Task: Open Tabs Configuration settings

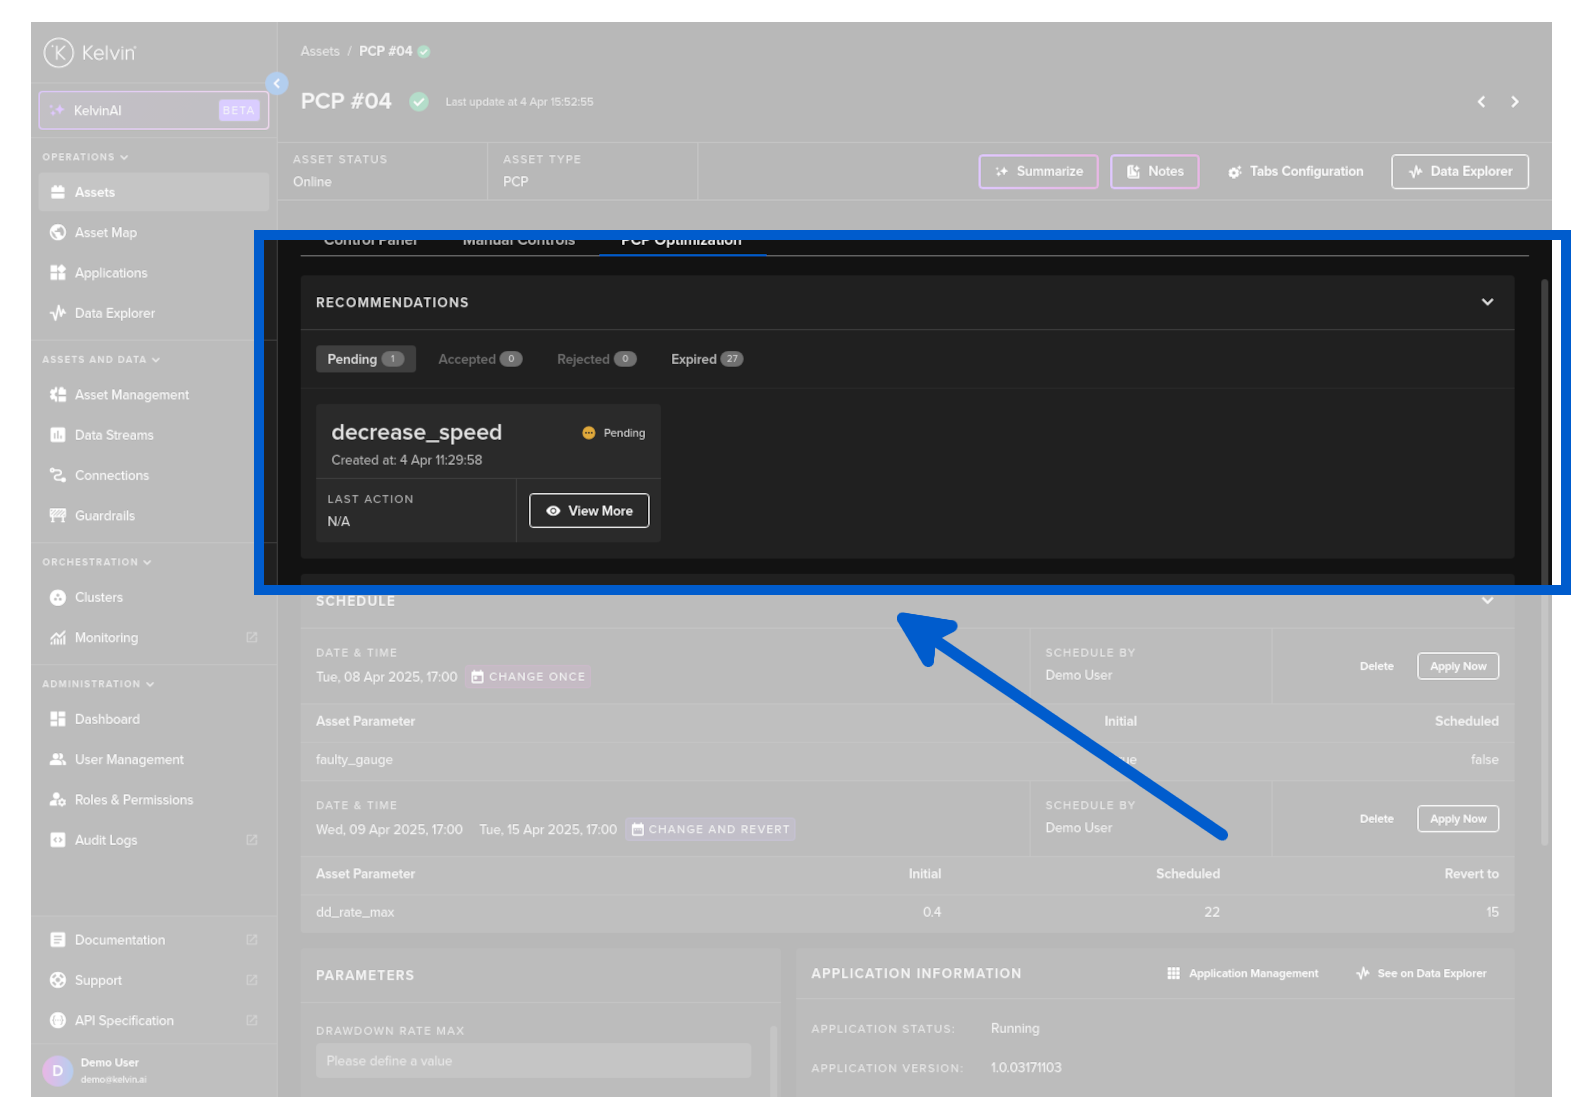Action: 1295,172
